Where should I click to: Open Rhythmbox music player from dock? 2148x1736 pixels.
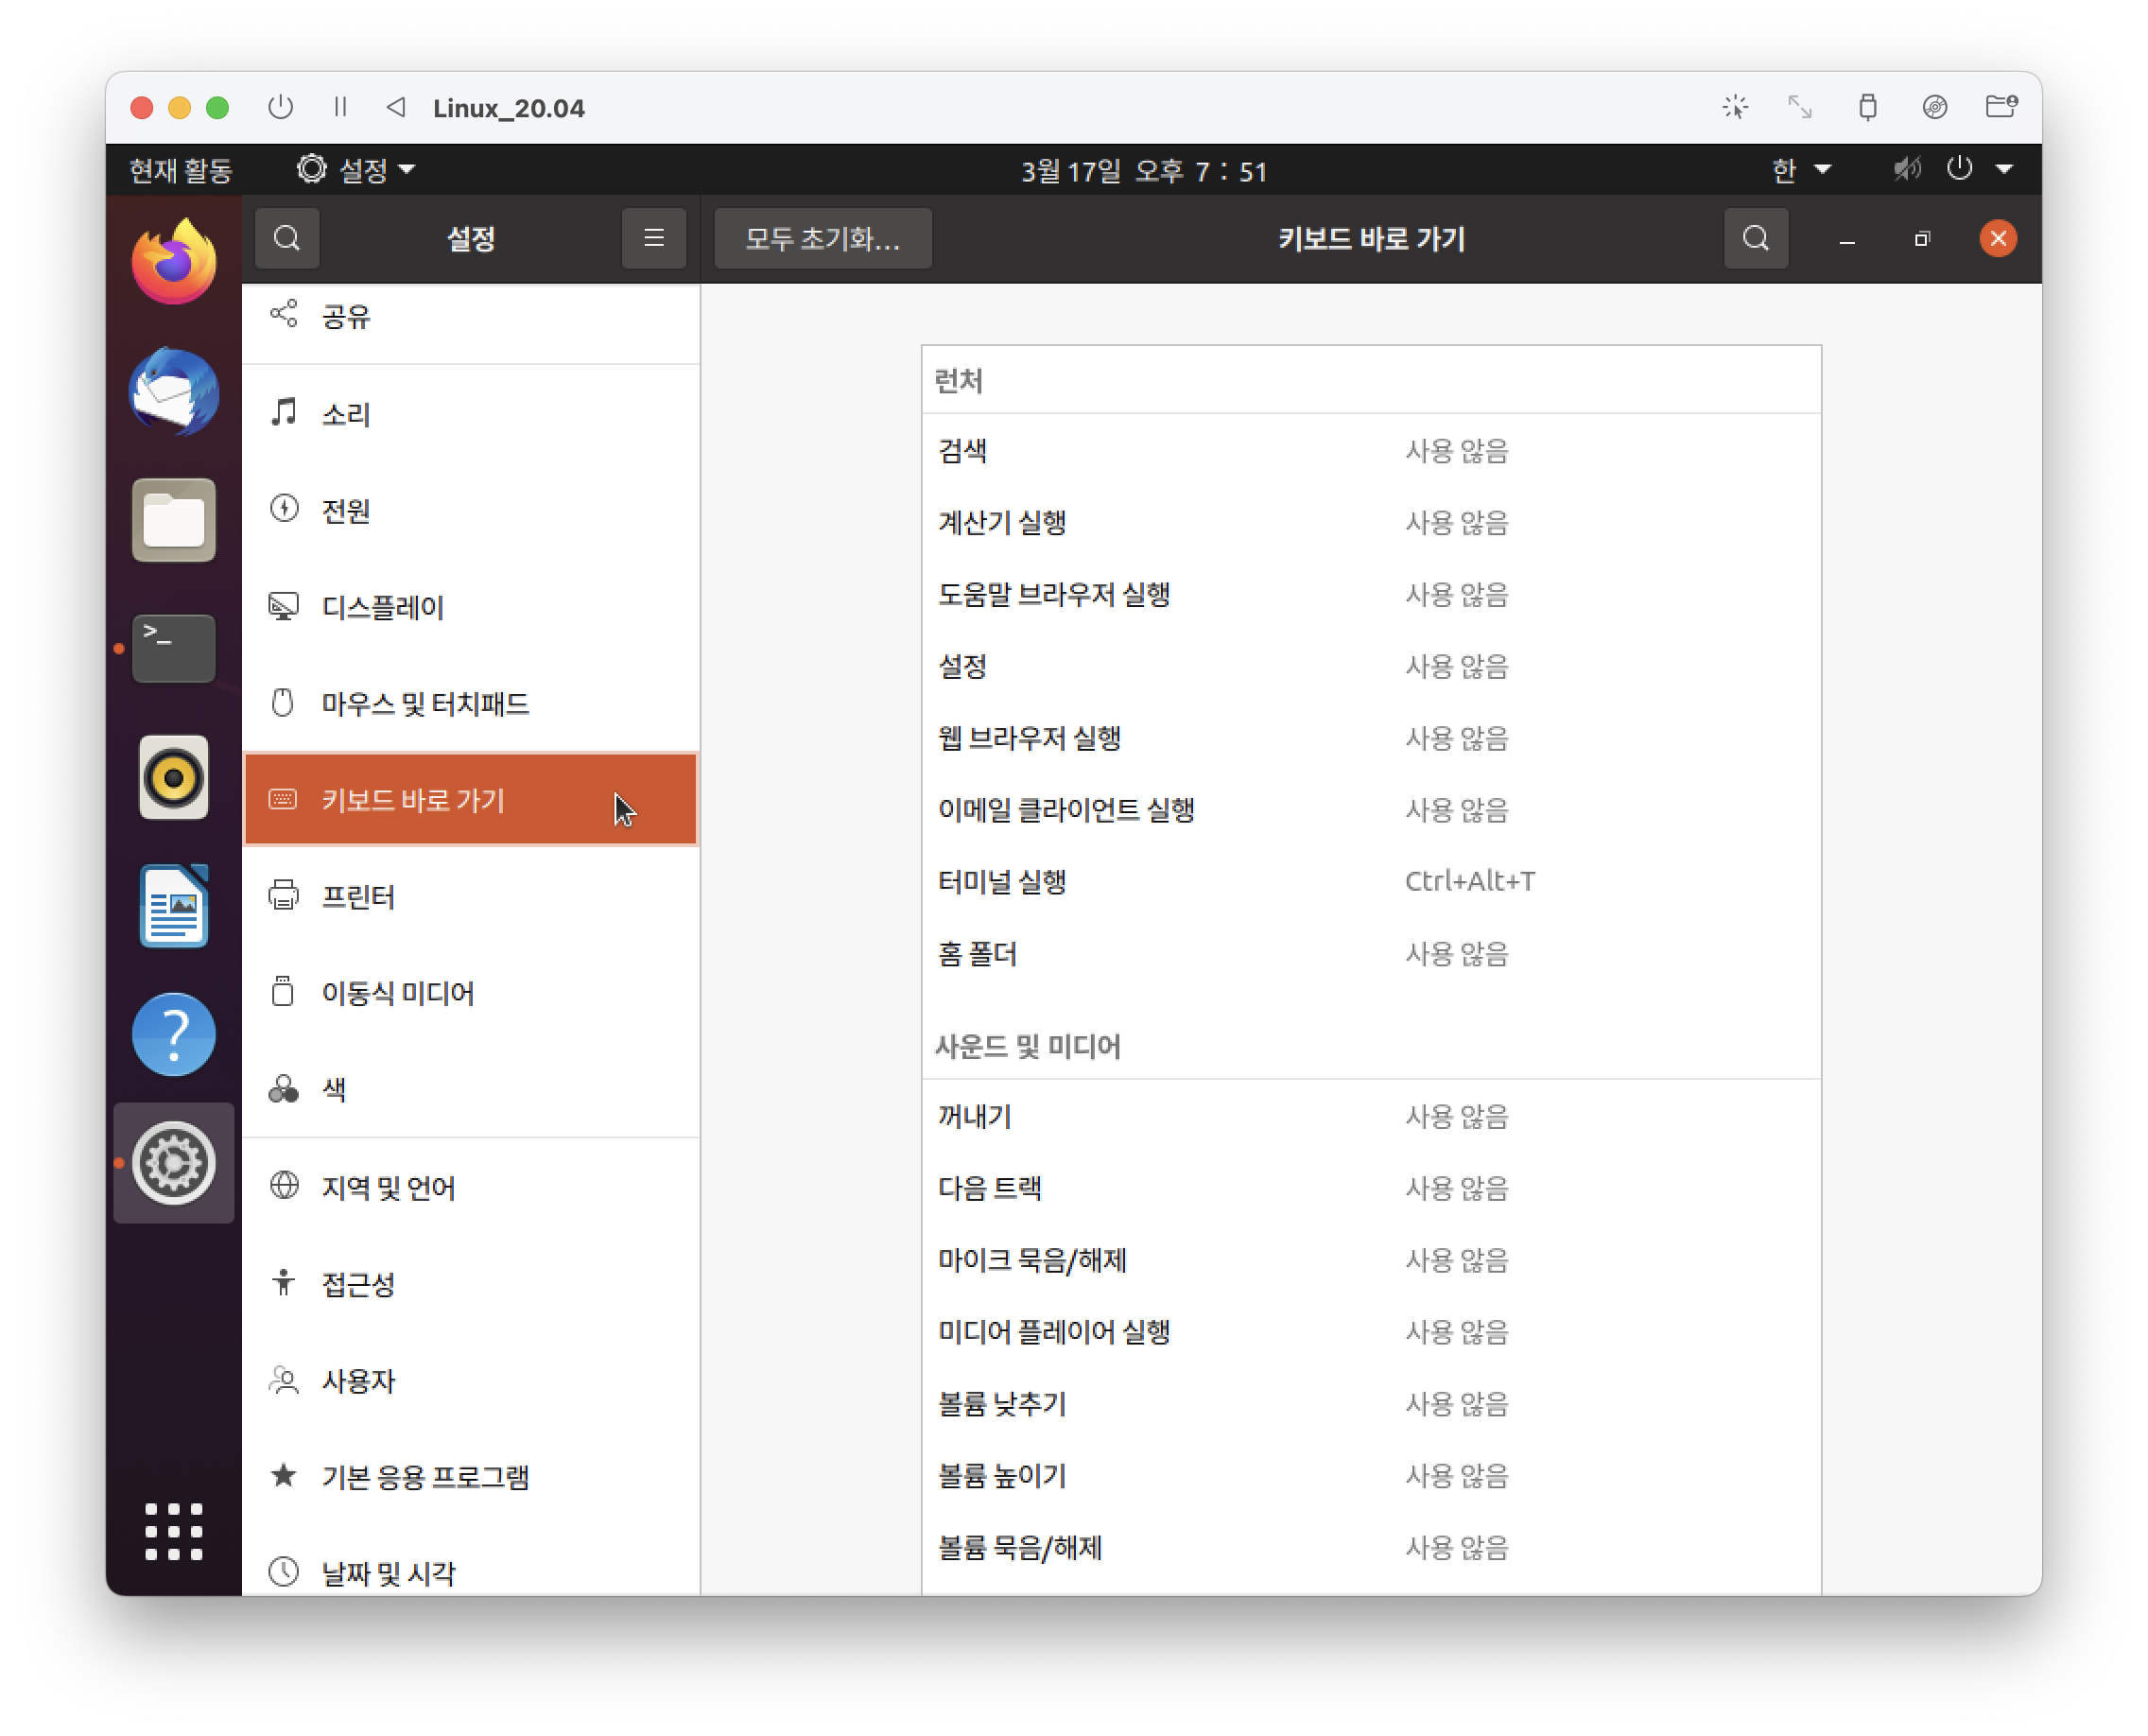[x=174, y=777]
